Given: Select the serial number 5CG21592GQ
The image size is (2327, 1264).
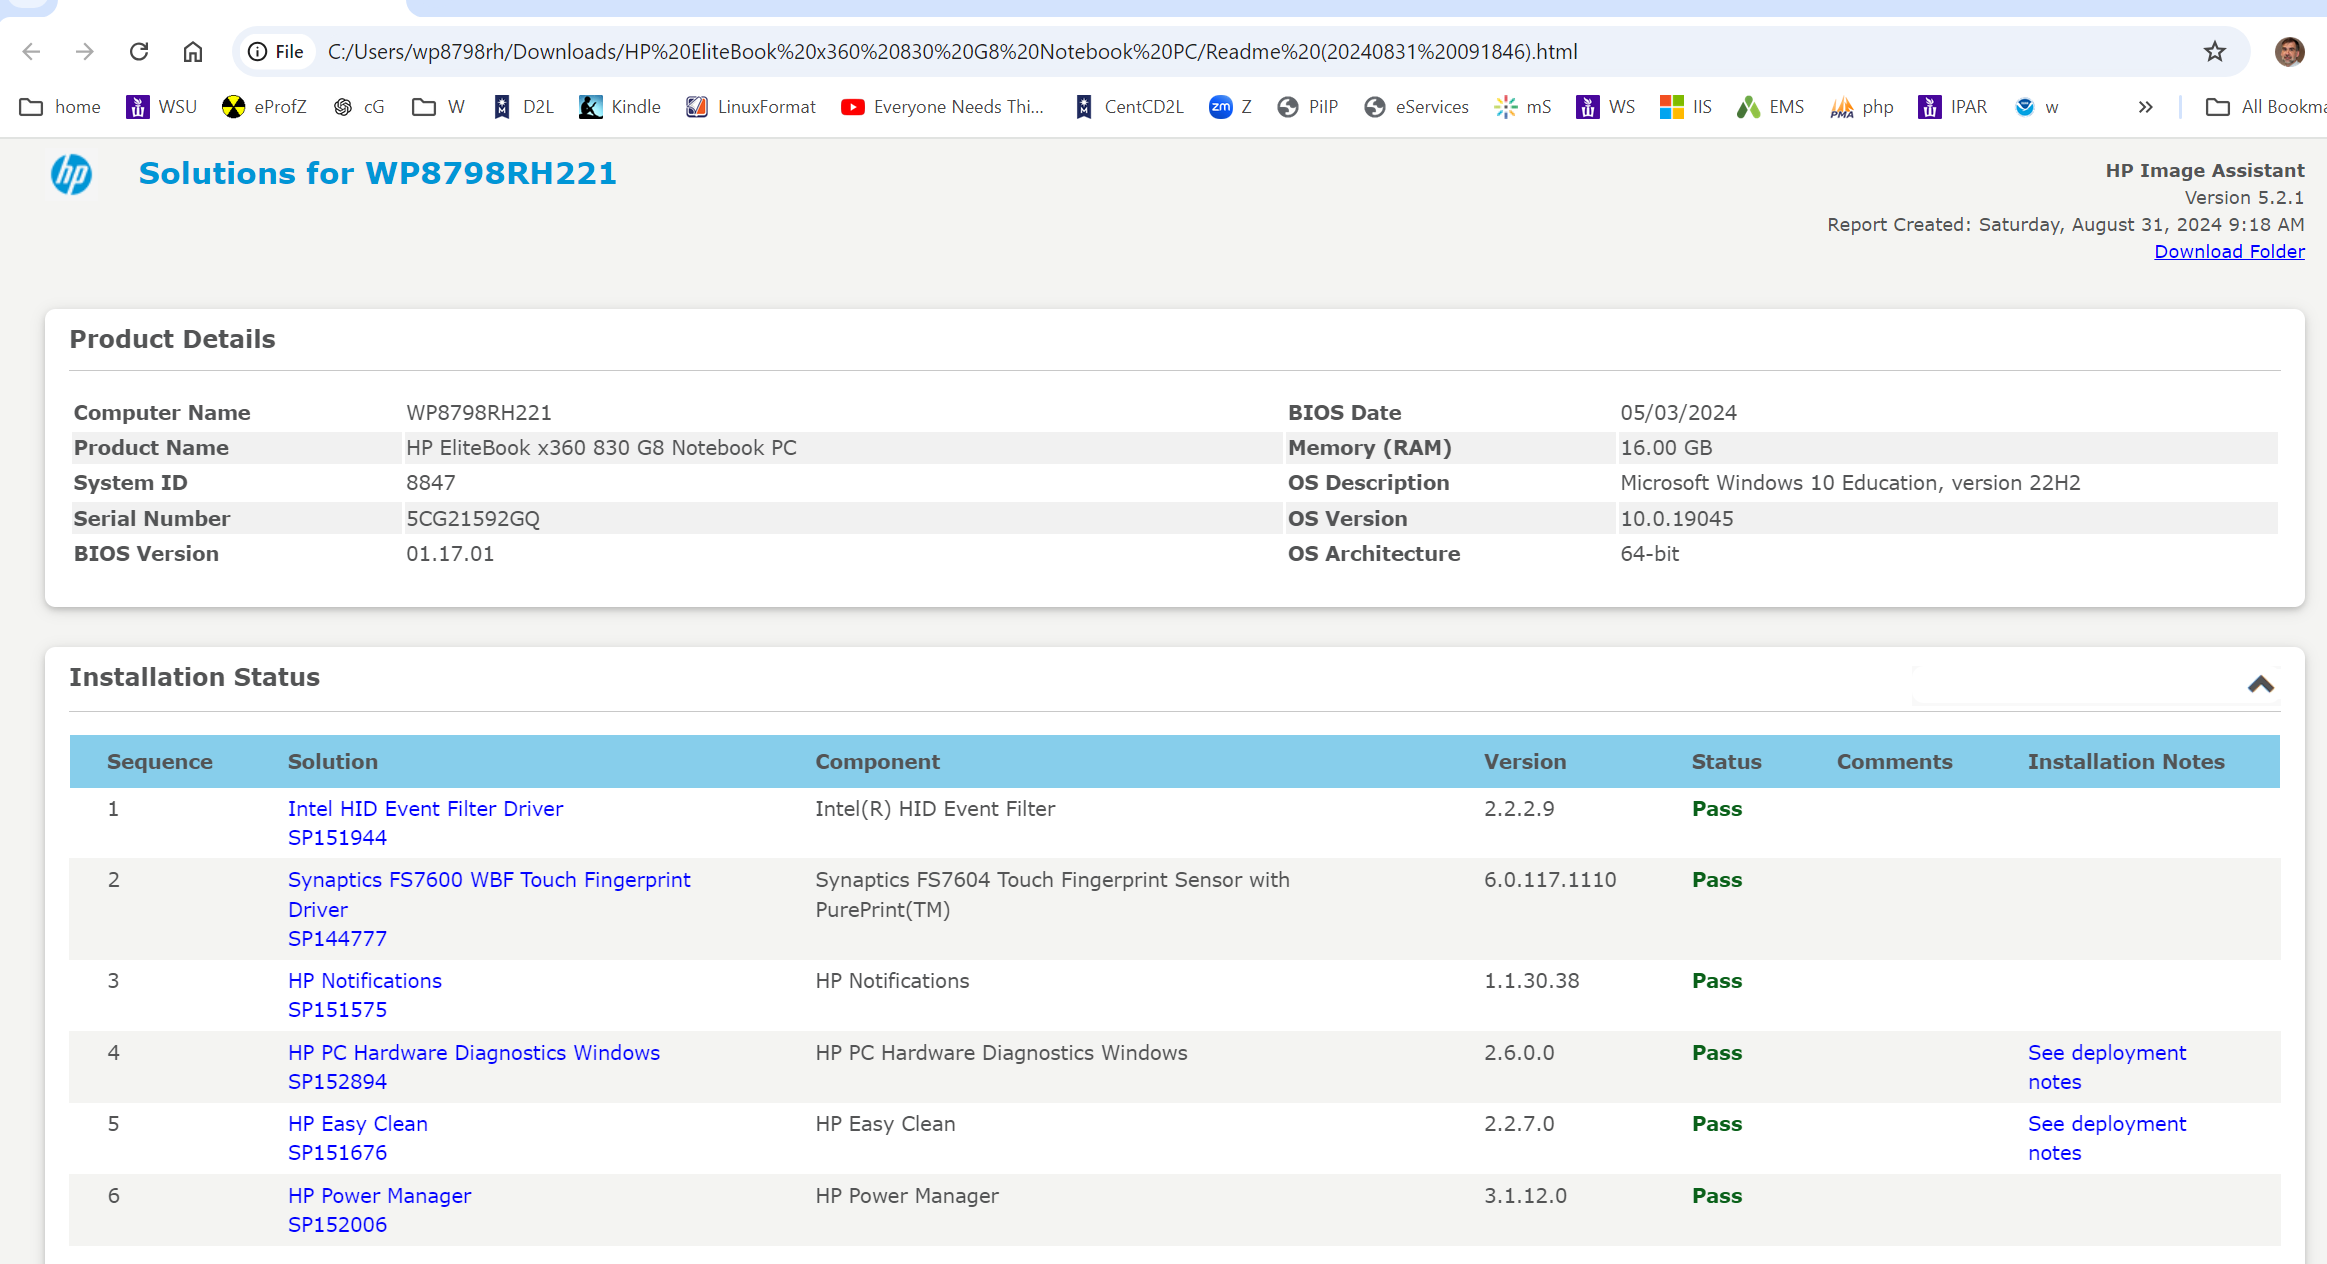Looking at the screenshot, I should 473,519.
